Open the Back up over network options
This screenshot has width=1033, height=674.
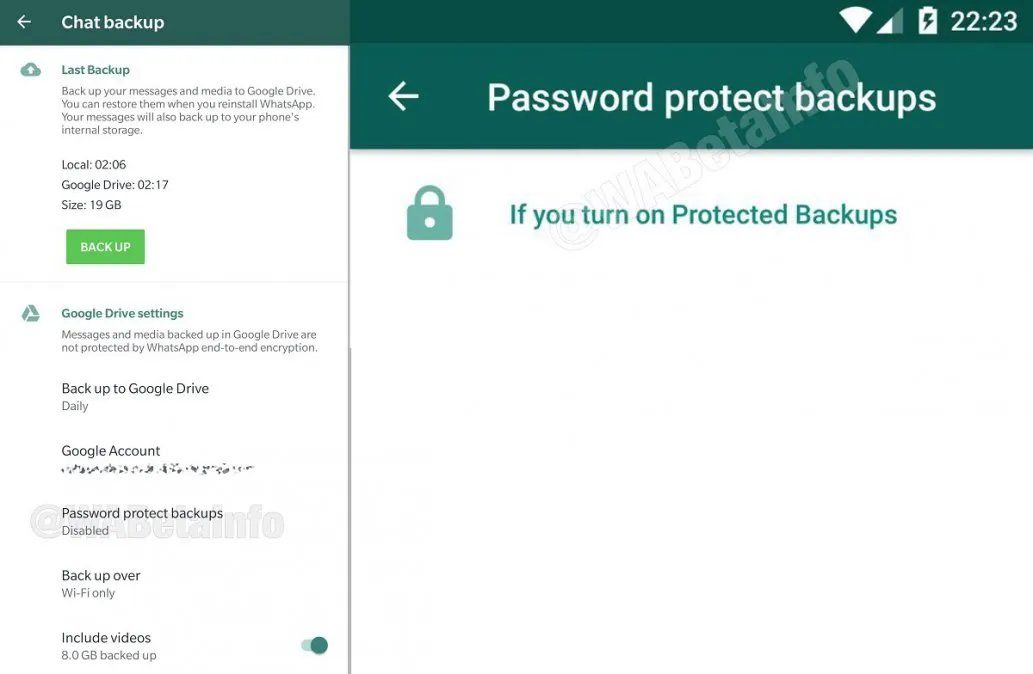tap(101, 583)
